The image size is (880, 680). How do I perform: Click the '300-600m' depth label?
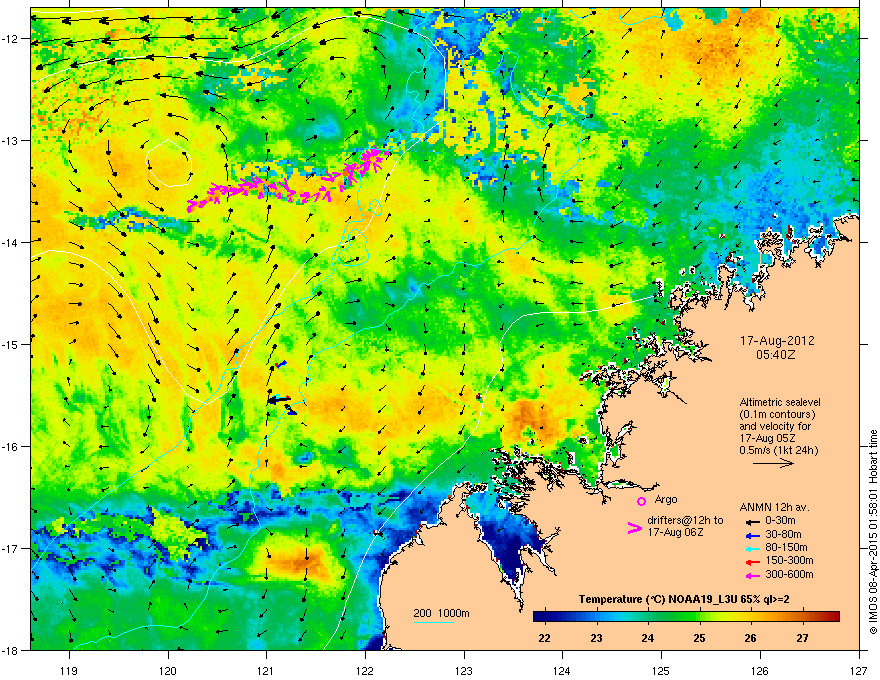click(x=789, y=574)
